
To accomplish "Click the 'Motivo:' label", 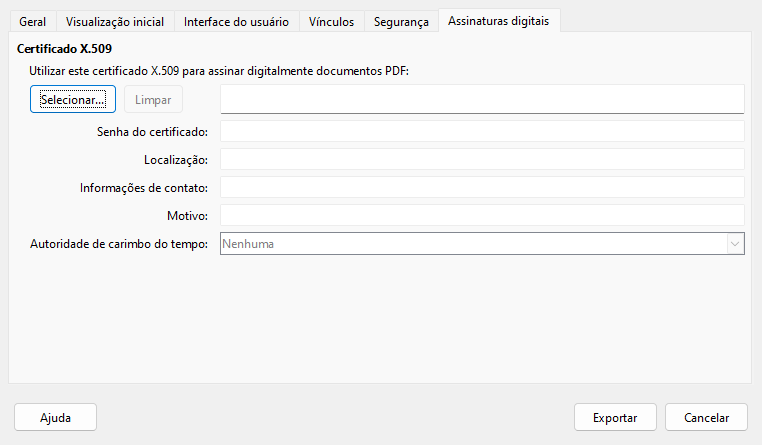I will (x=188, y=216).
